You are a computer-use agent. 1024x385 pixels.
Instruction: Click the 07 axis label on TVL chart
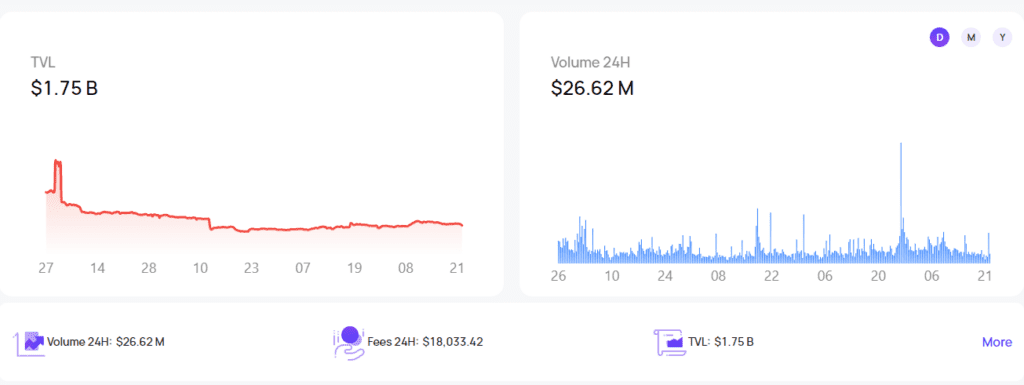(x=302, y=268)
